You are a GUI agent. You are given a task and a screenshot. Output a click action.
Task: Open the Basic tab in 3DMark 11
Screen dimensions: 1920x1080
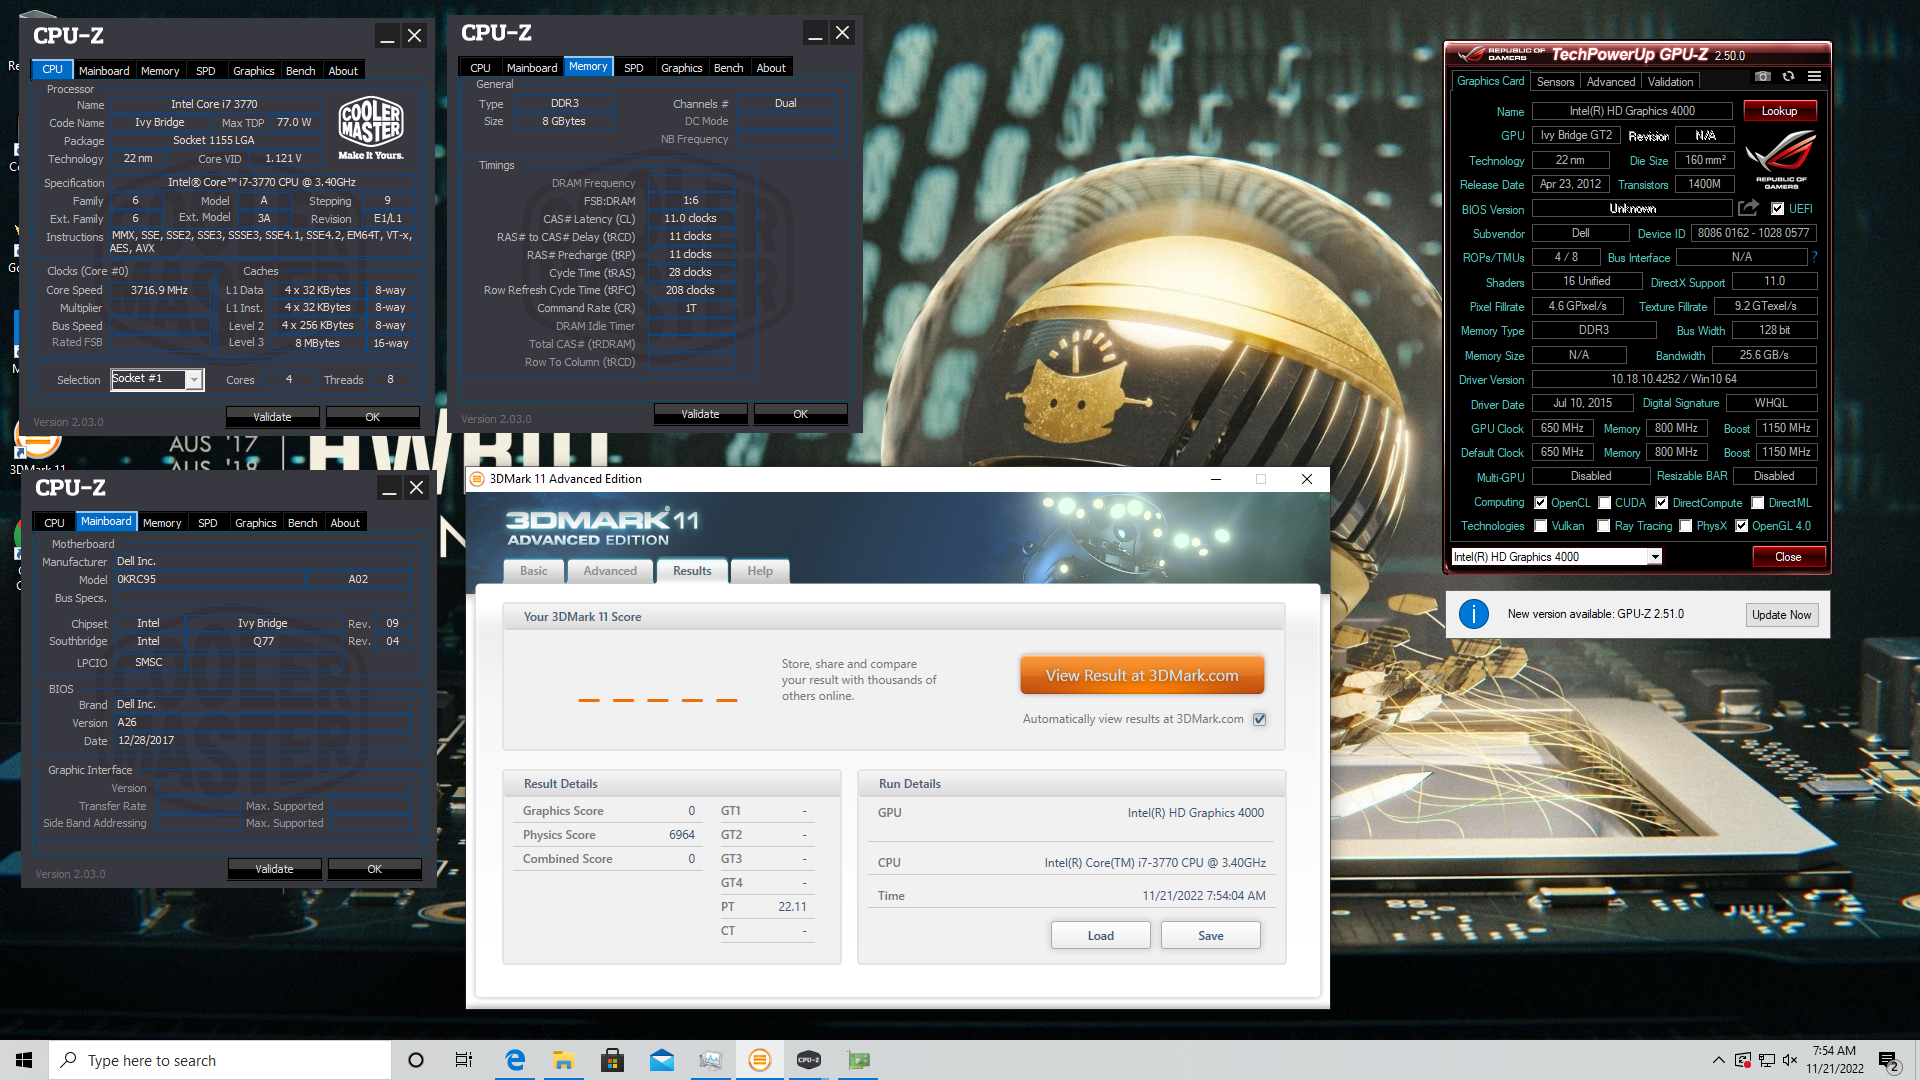[x=534, y=571]
